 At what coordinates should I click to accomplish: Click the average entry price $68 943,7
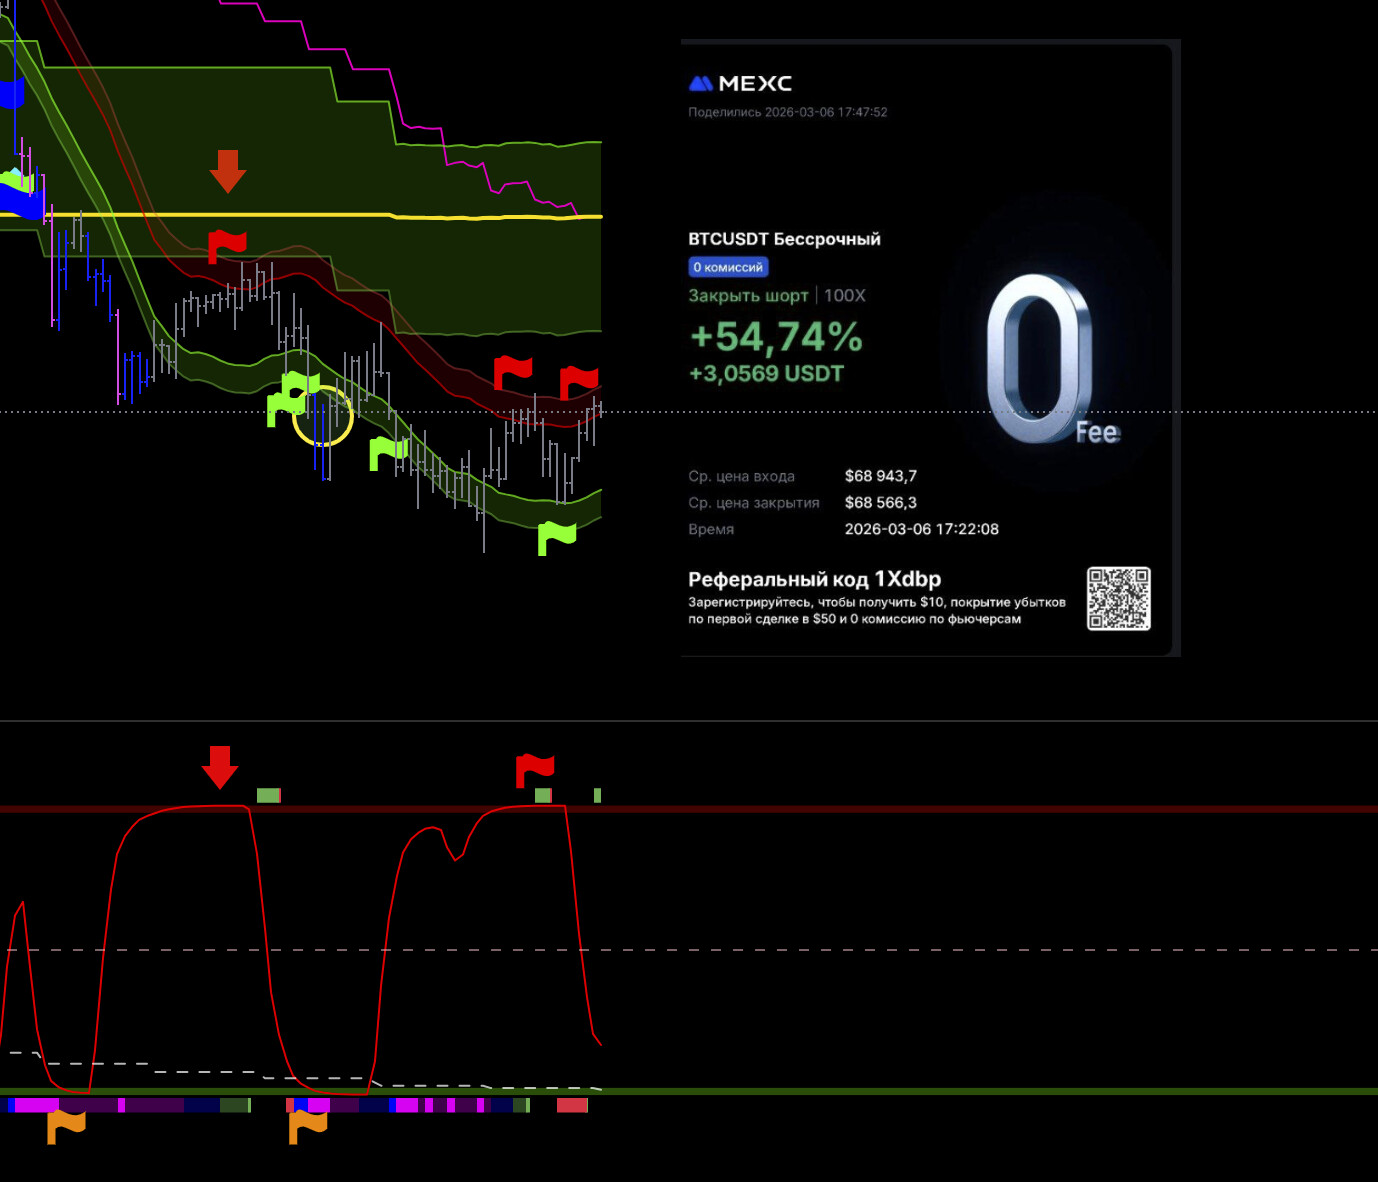pyautogui.click(x=880, y=476)
